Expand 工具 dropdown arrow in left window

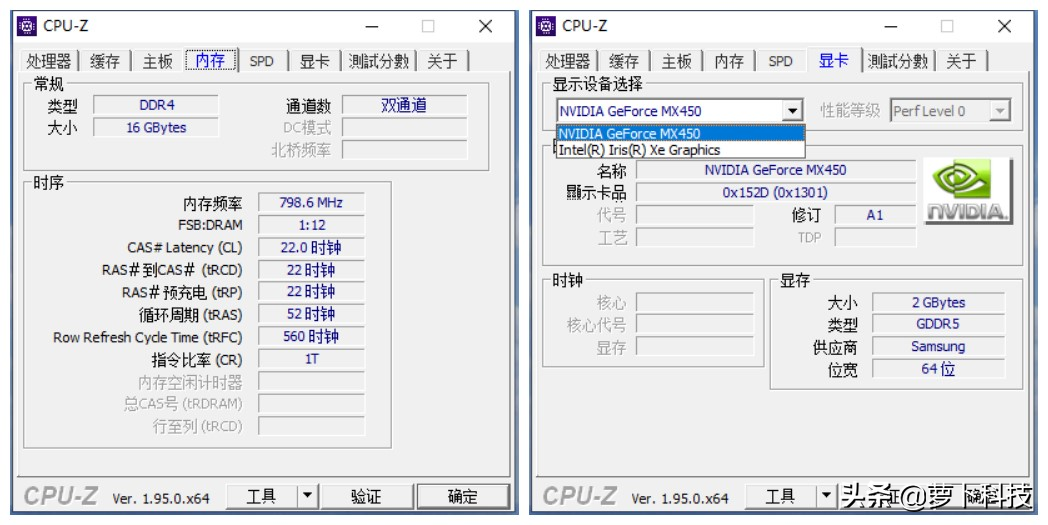(x=307, y=496)
